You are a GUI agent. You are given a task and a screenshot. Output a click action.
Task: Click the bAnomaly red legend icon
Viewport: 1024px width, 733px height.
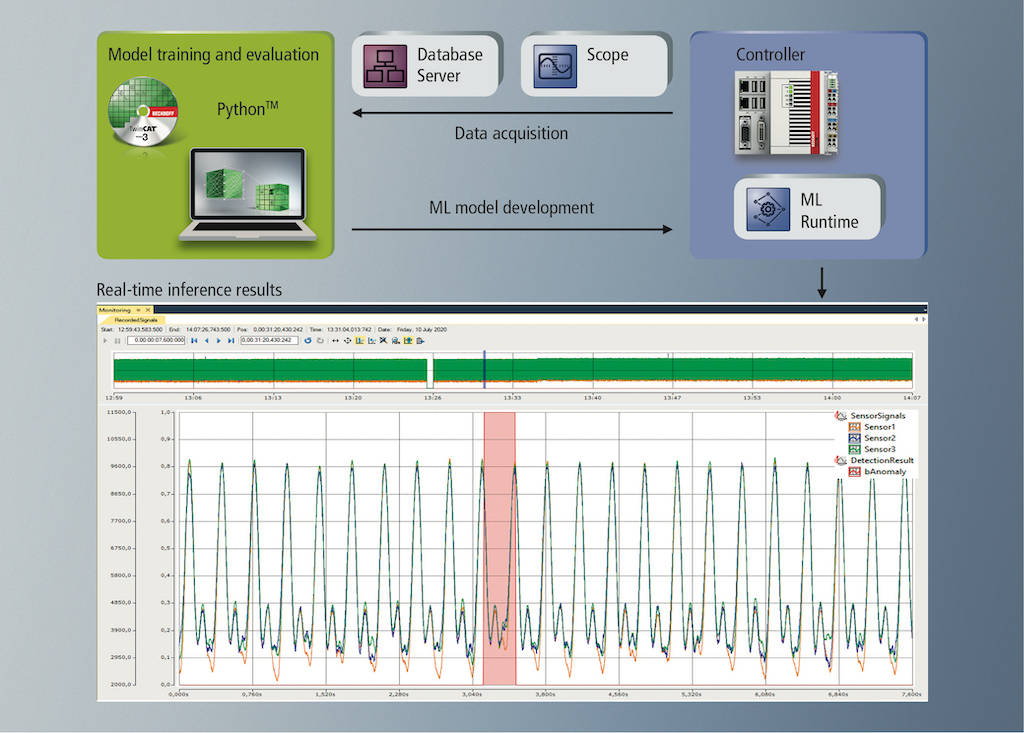click(854, 472)
